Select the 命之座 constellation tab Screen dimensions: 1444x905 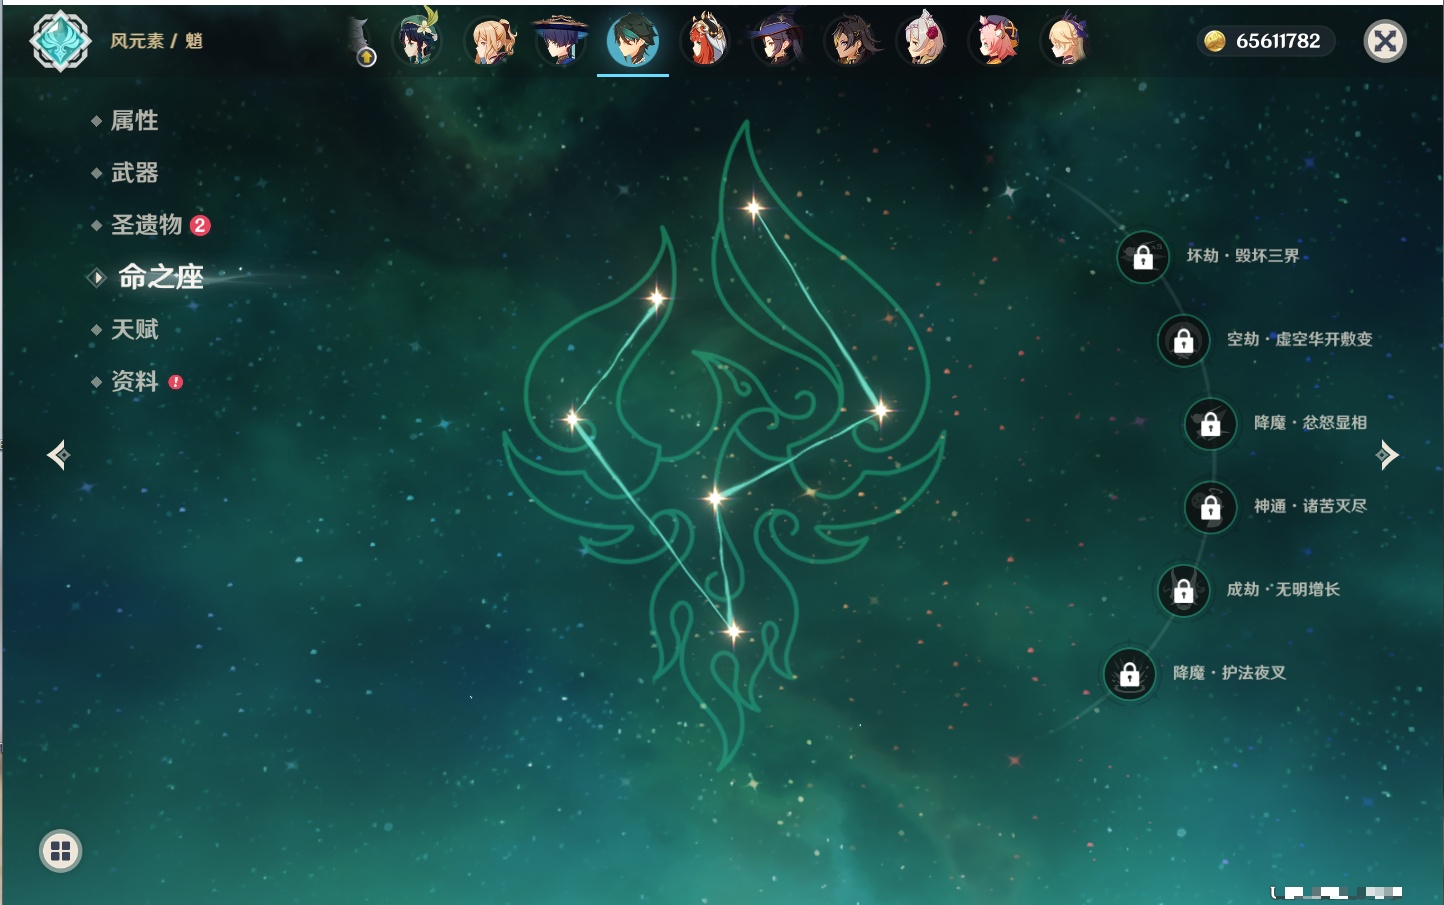(161, 277)
